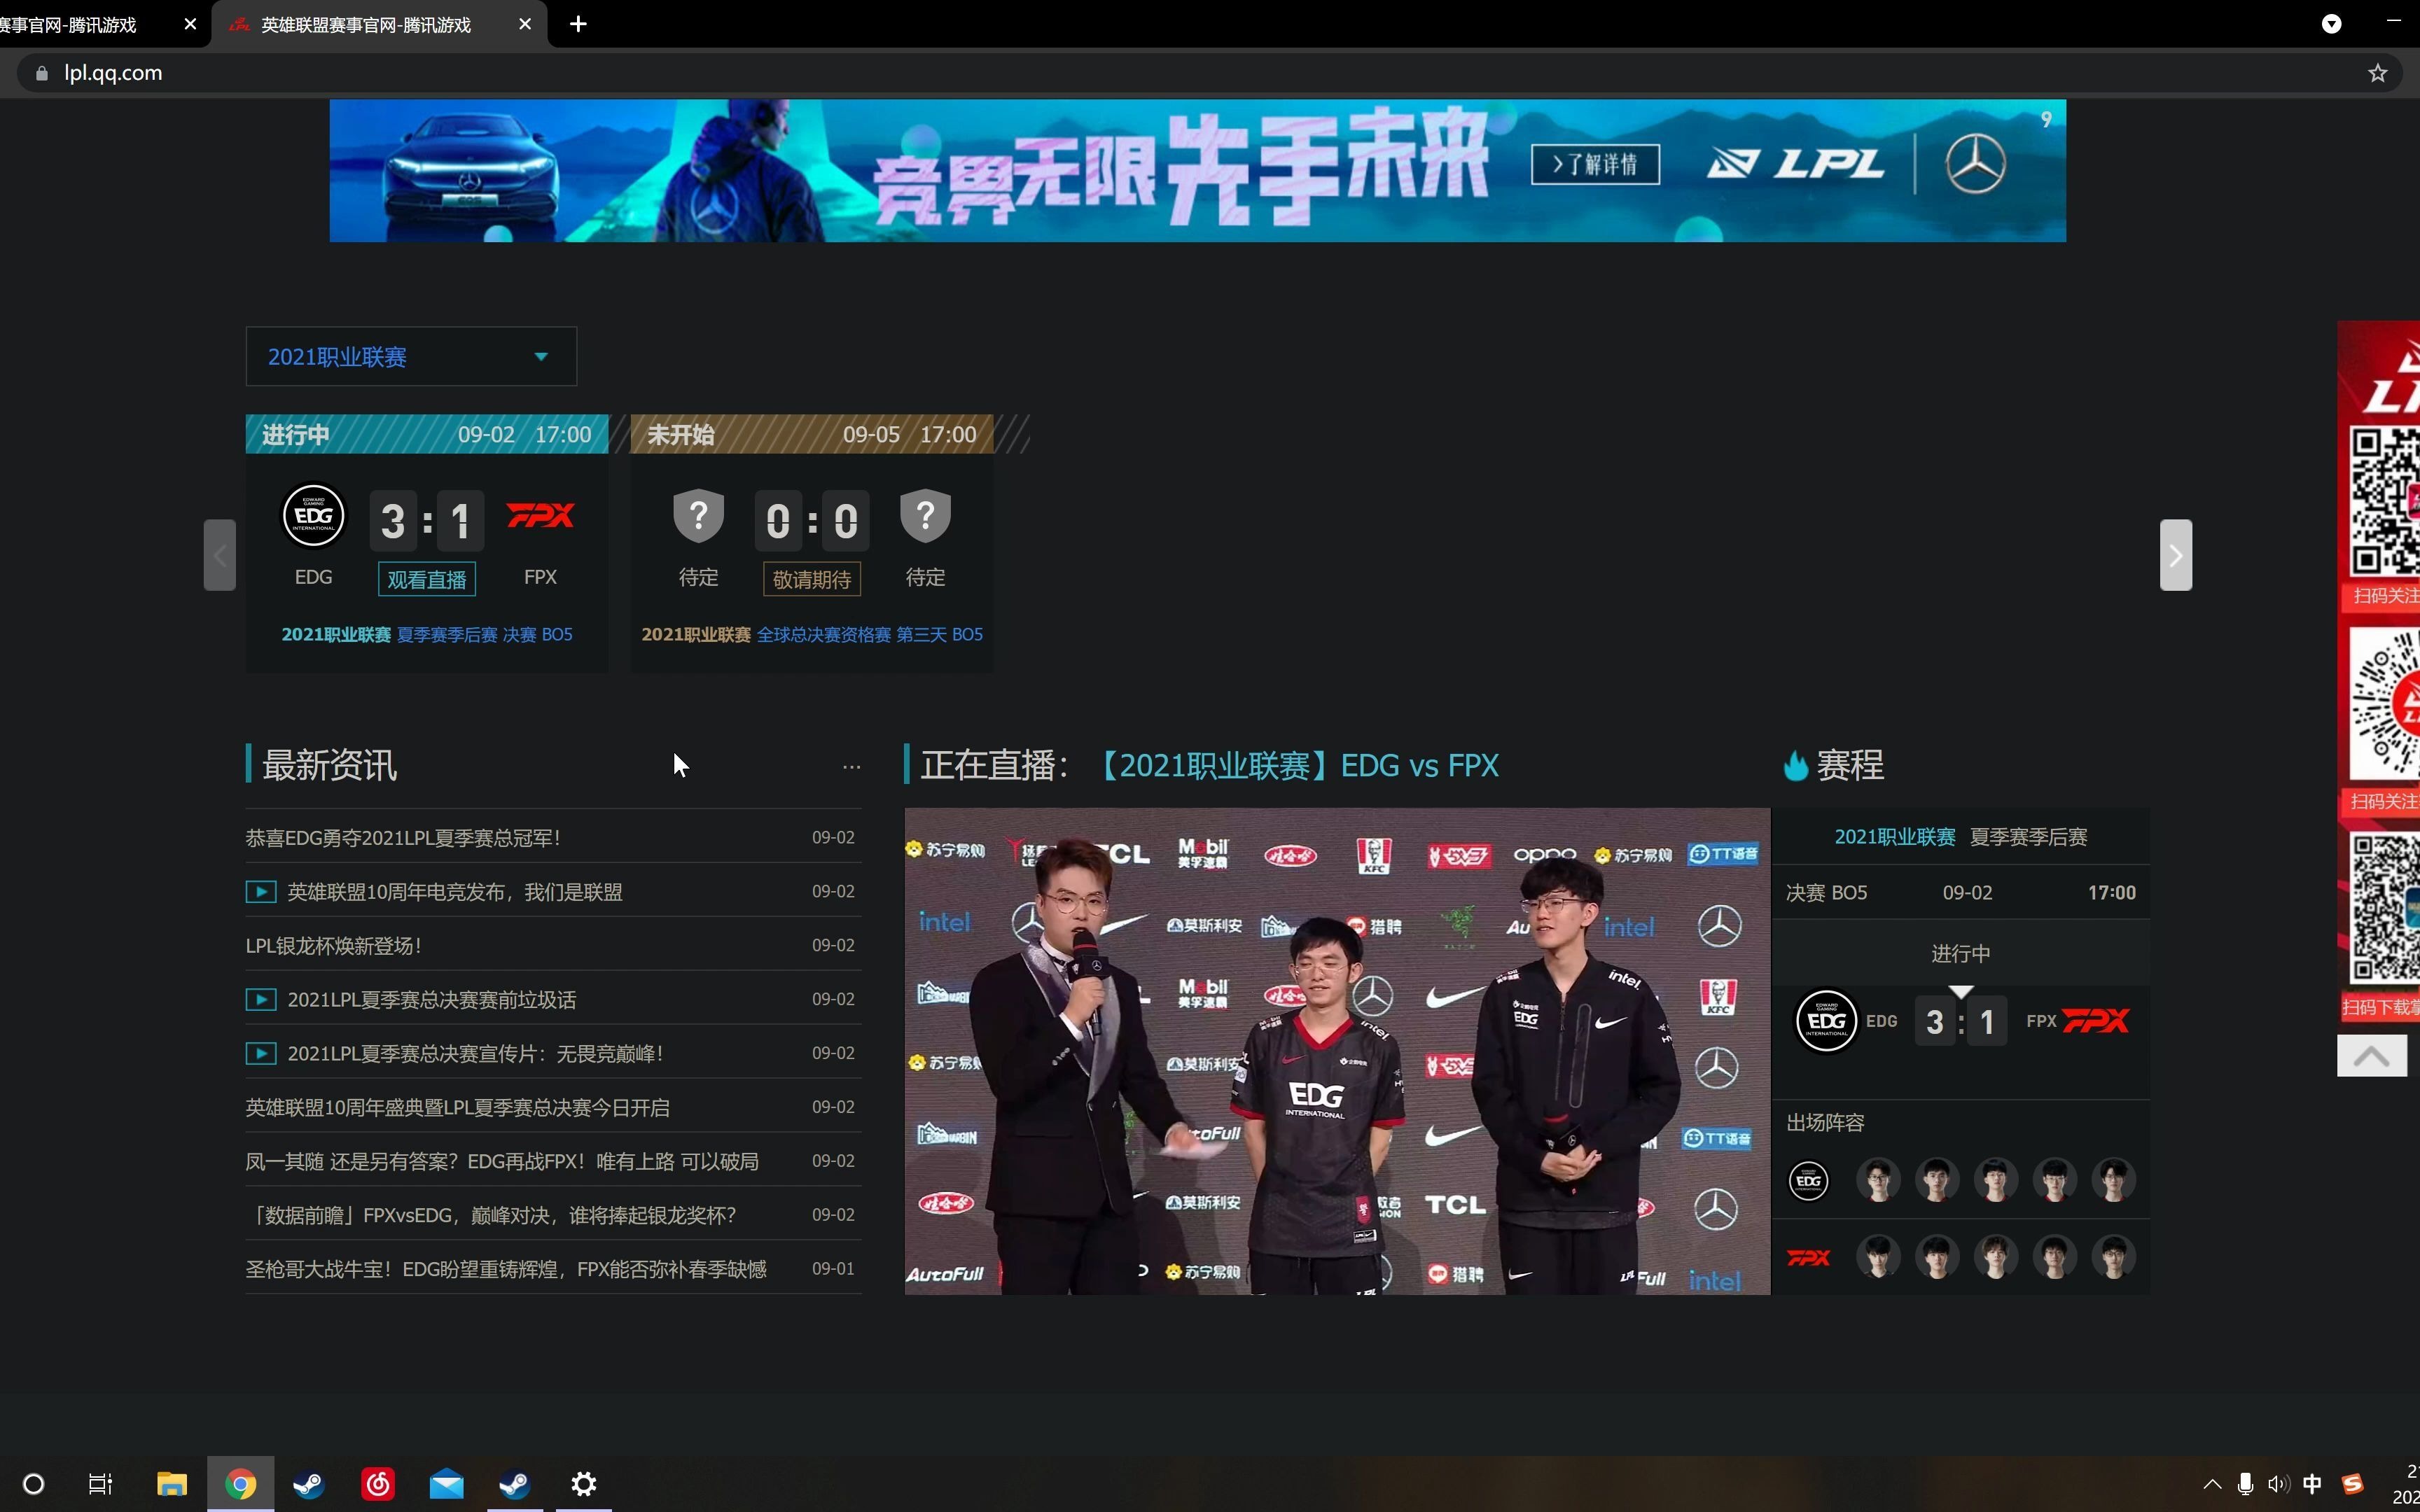
Task: Click the EDG logo in schedule score panel
Action: 1826,1021
